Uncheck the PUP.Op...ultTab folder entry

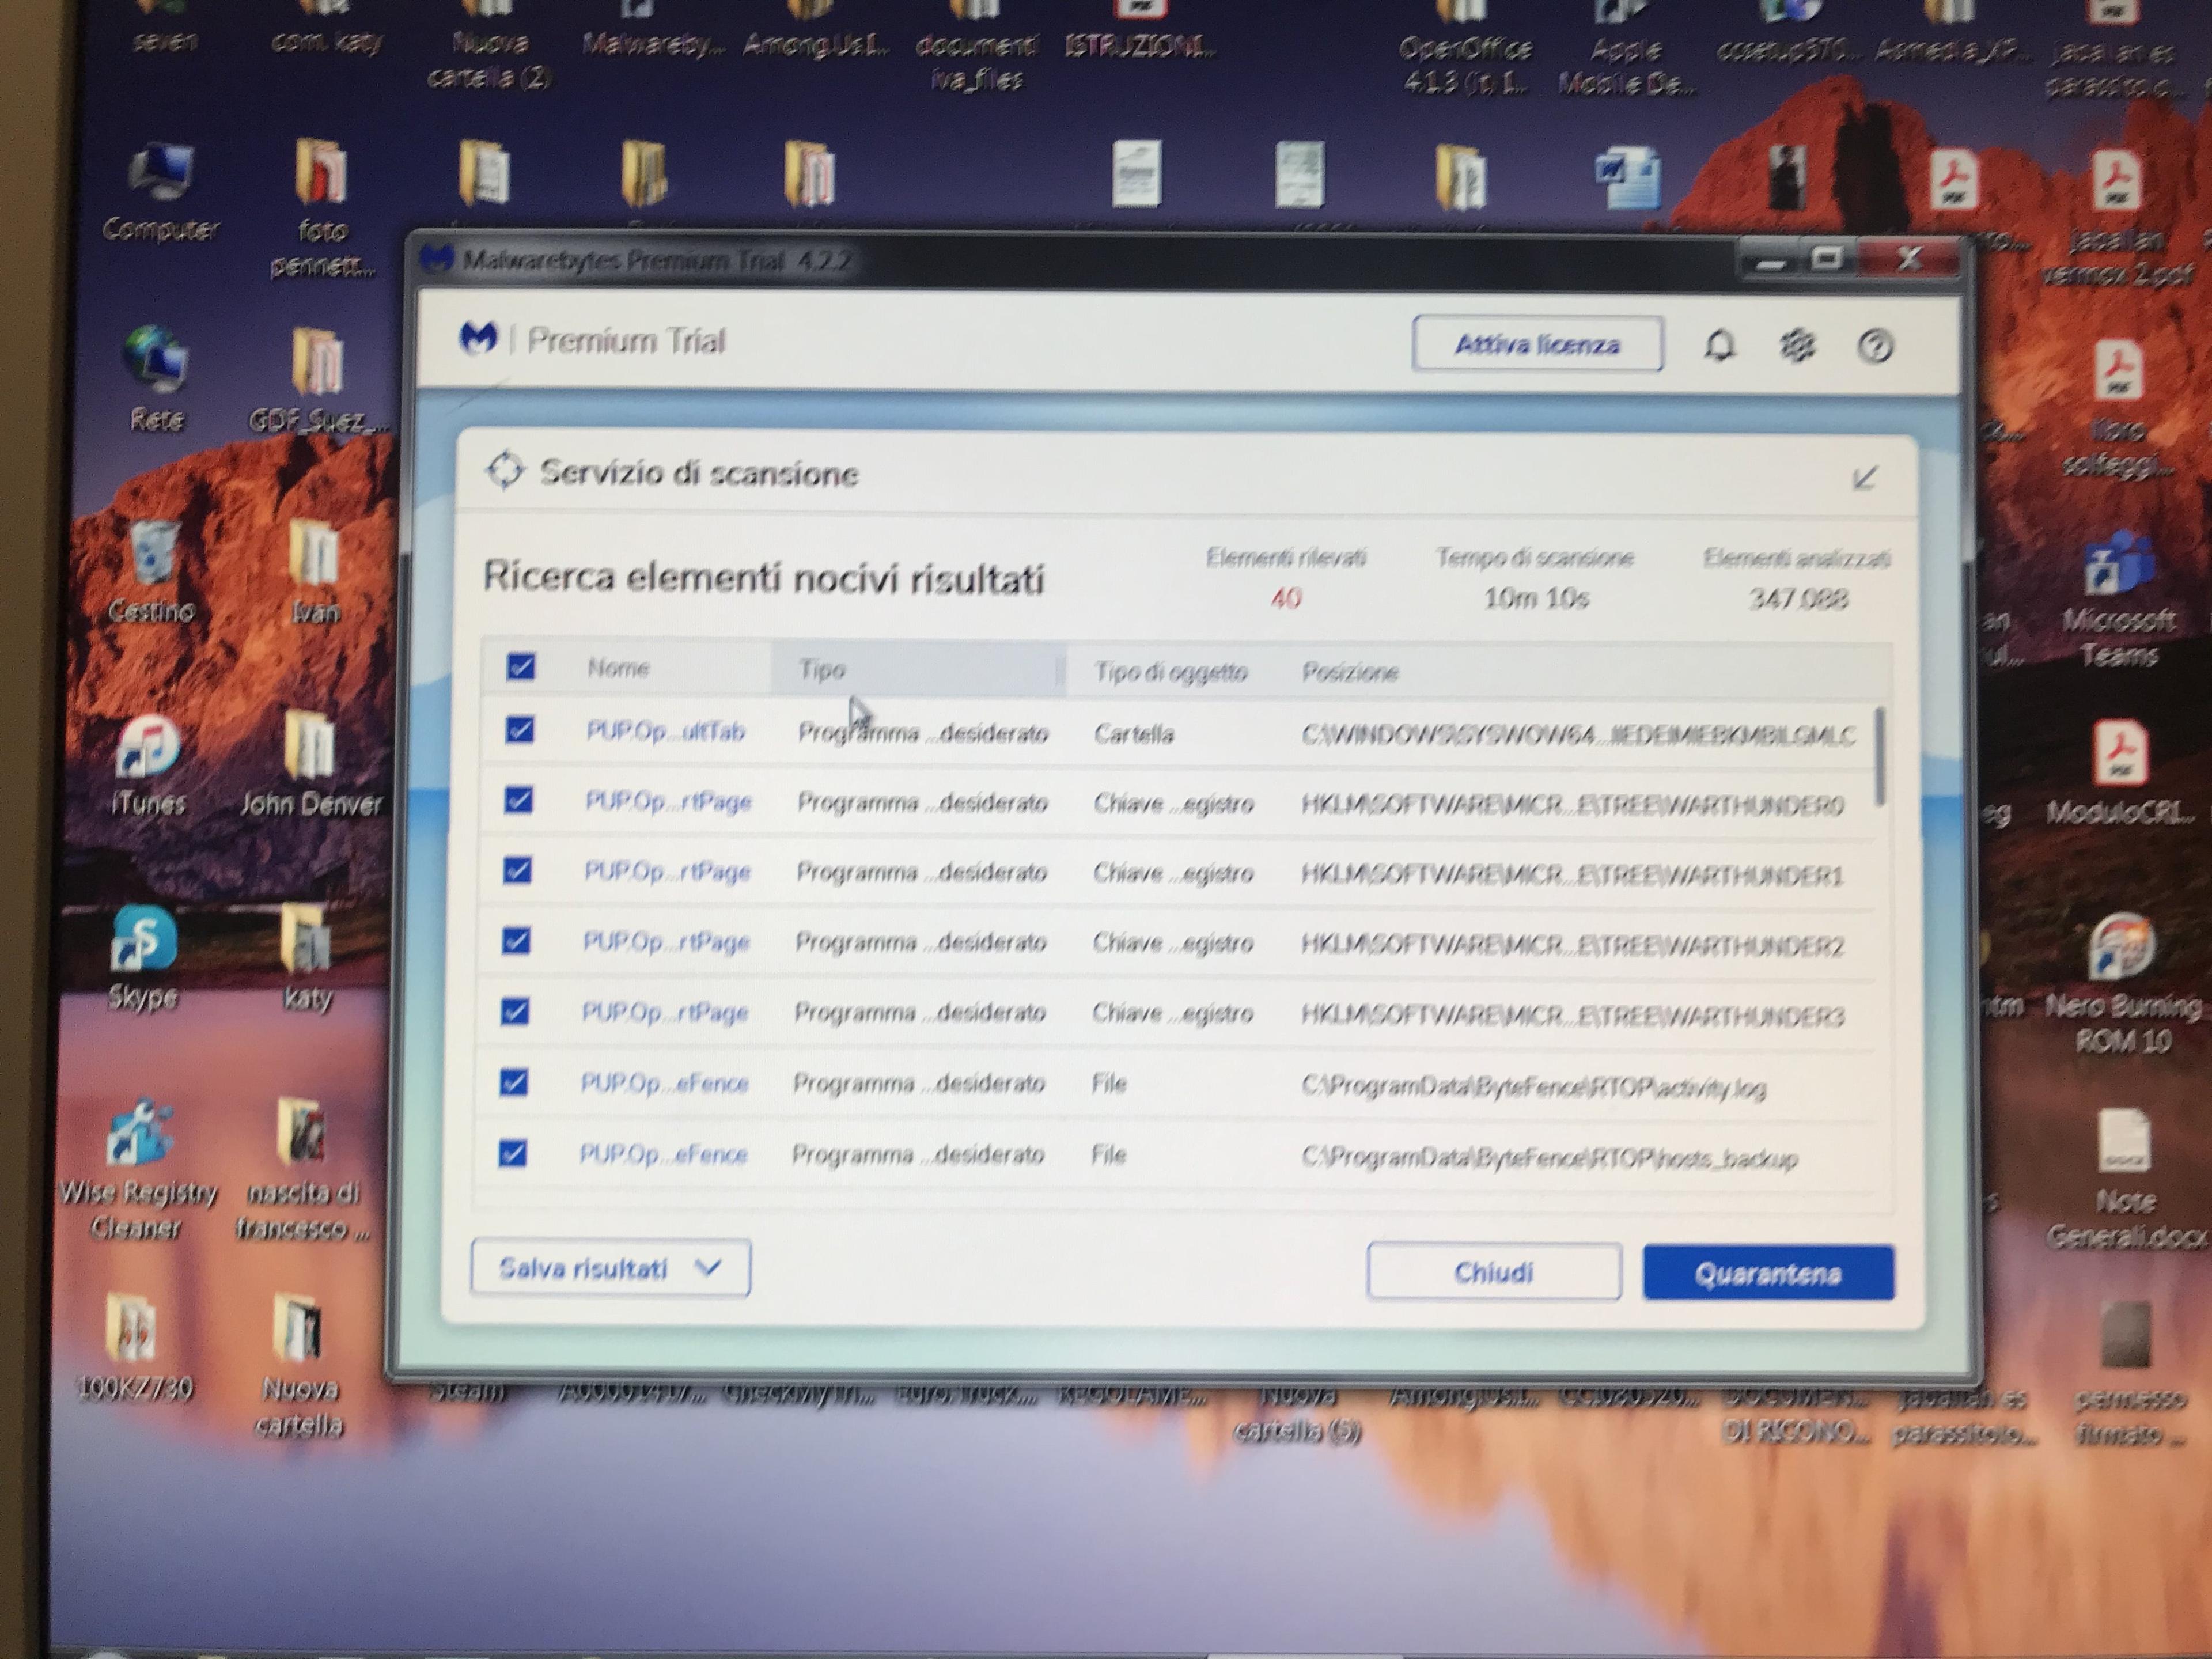(519, 730)
